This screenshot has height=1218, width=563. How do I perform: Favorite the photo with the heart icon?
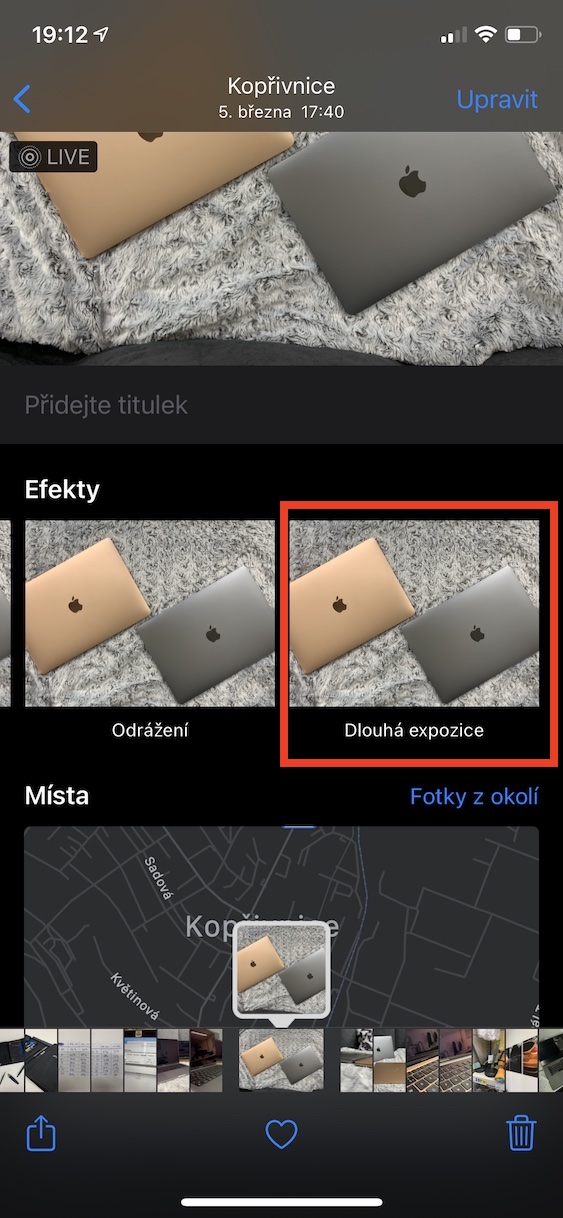click(x=281, y=1134)
